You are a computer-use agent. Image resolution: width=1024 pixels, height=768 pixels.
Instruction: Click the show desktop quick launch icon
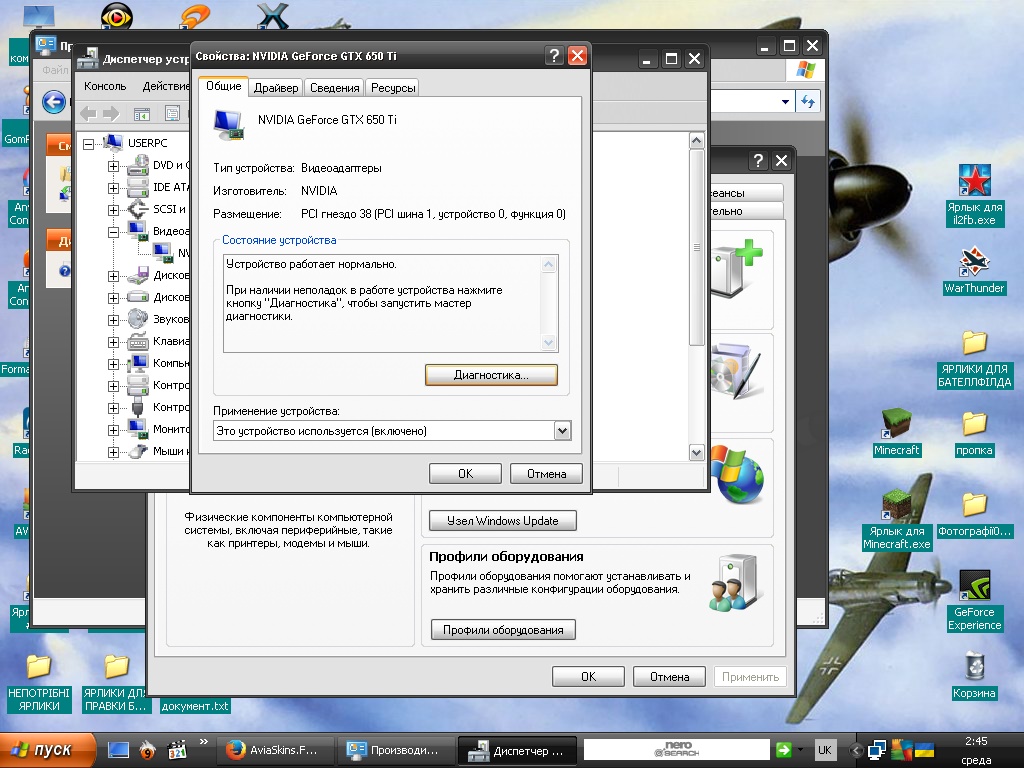(x=118, y=750)
